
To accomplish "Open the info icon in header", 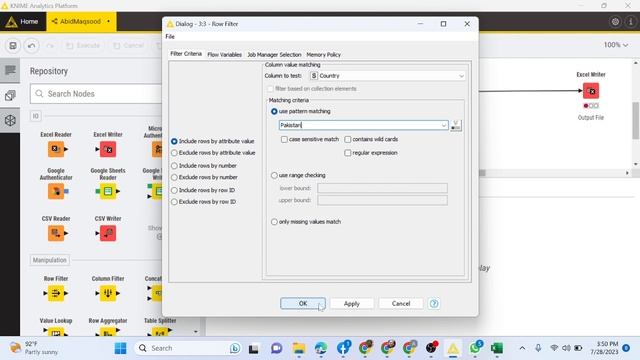I will (x=631, y=22).
